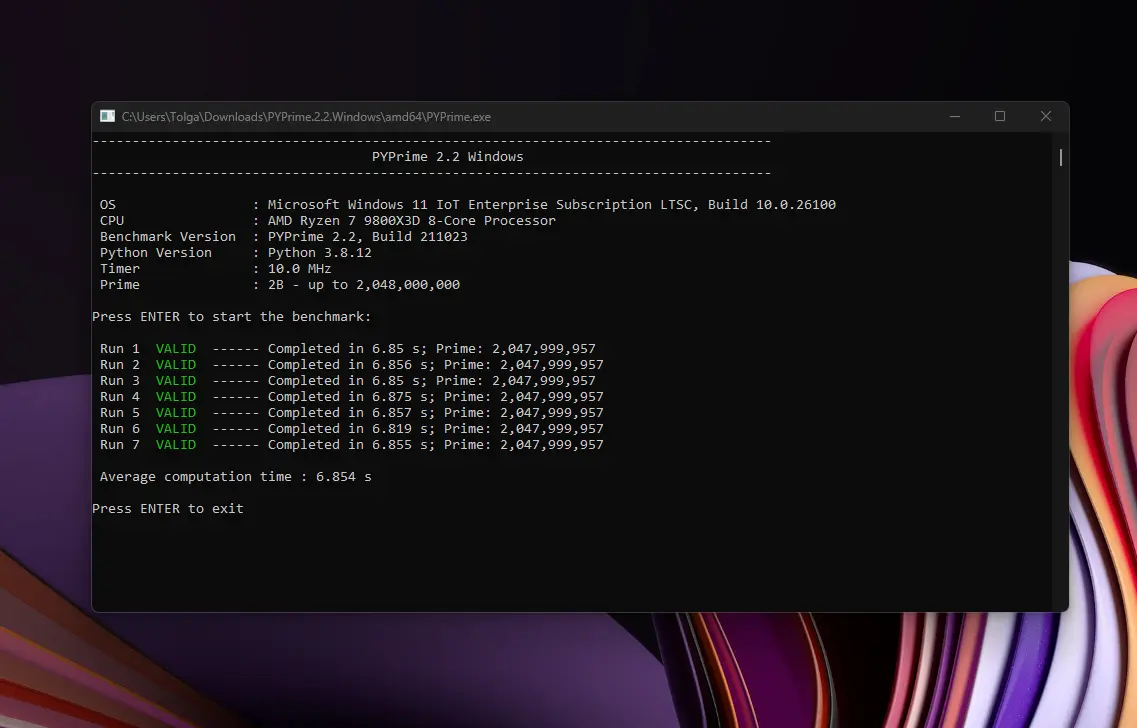Click the AMD Ryzen 7 9800X3D CPU line
This screenshot has height=728, width=1137.
(328, 220)
